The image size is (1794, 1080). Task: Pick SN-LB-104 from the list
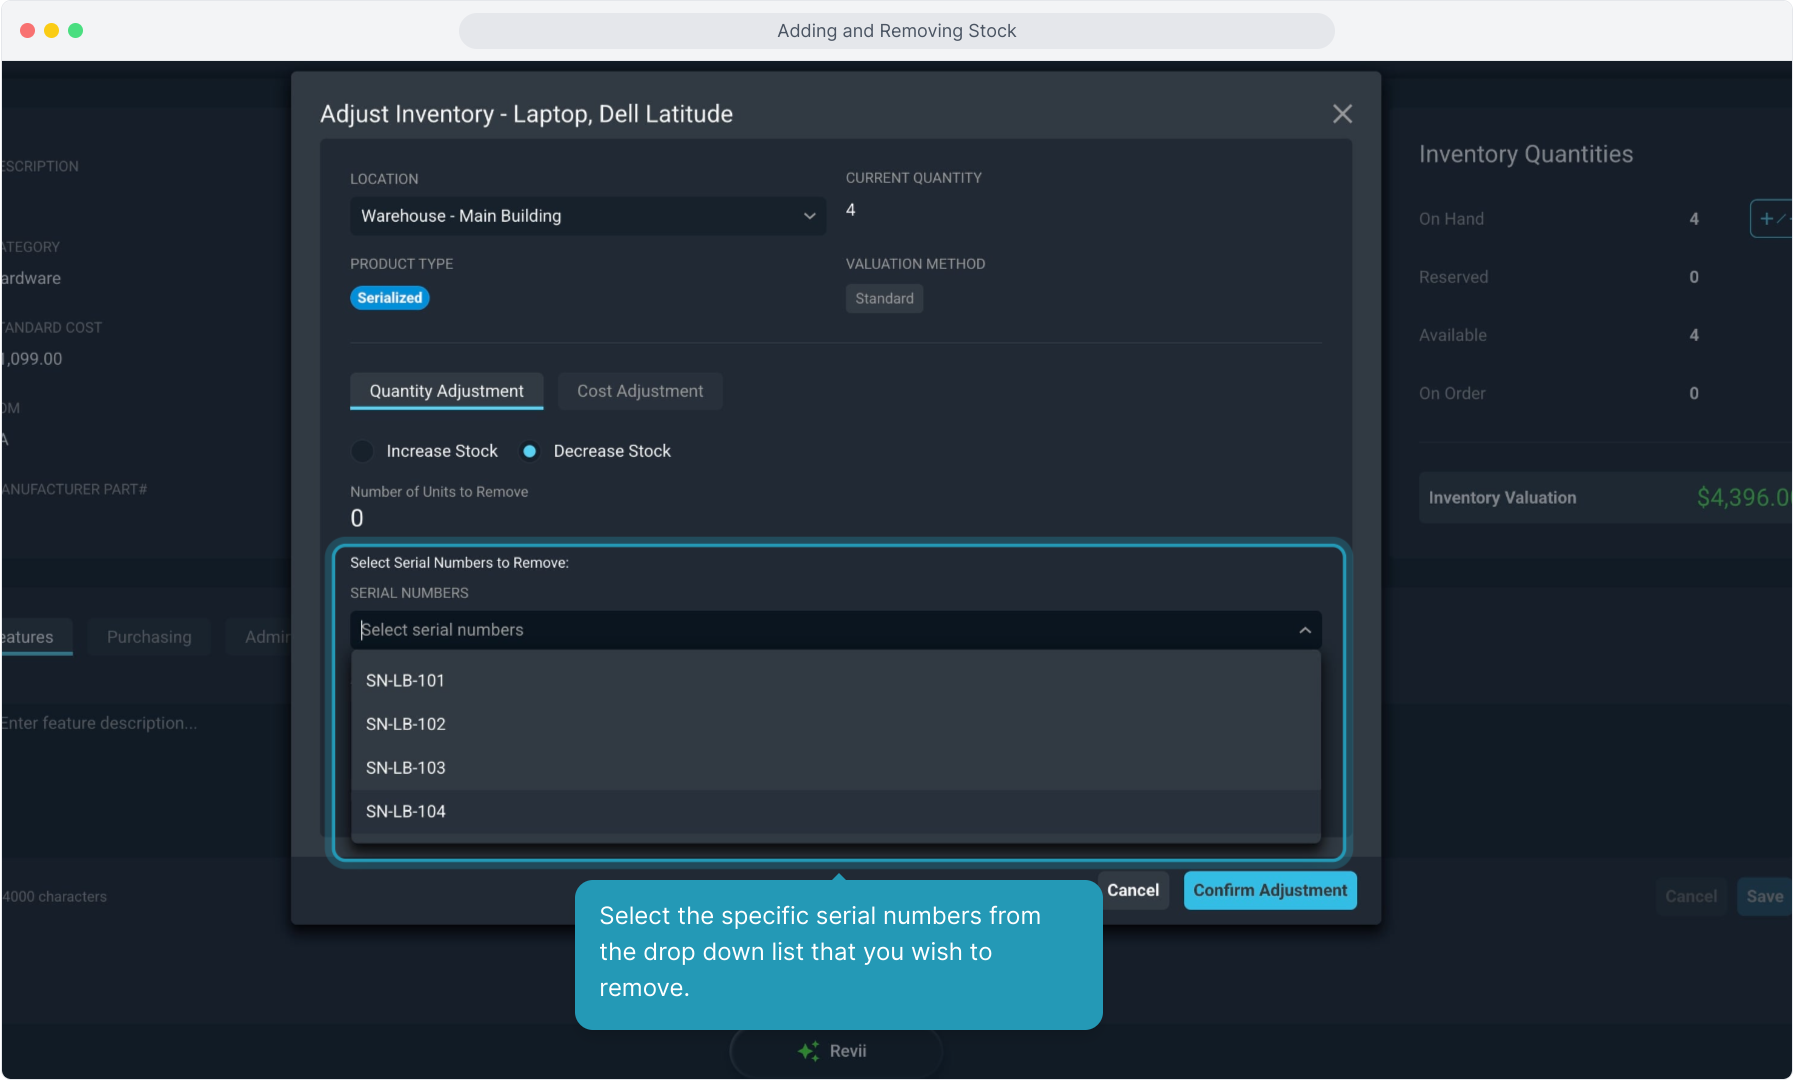(405, 812)
